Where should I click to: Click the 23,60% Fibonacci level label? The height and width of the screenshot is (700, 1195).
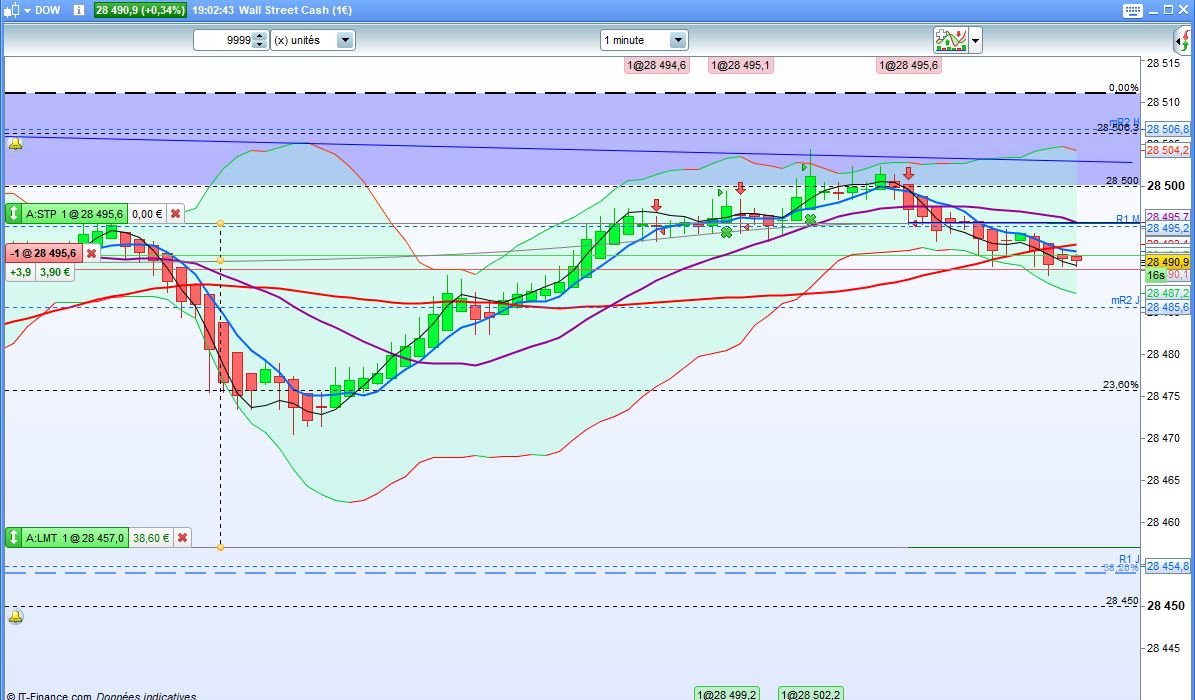click(x=1120, y=385)
